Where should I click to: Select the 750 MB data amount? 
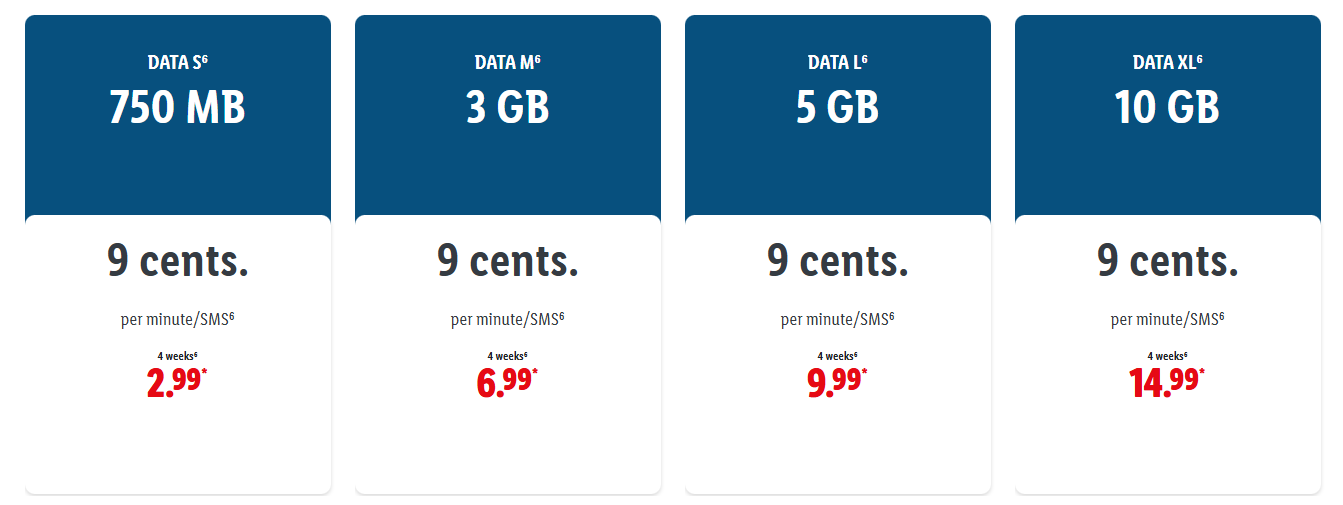pos(177,107)
